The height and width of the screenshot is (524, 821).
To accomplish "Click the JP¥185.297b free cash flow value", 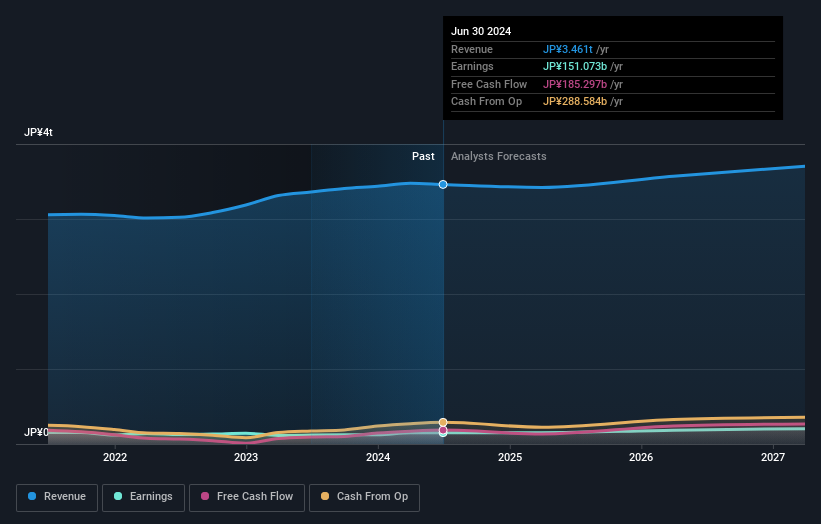I will [575, 84].
